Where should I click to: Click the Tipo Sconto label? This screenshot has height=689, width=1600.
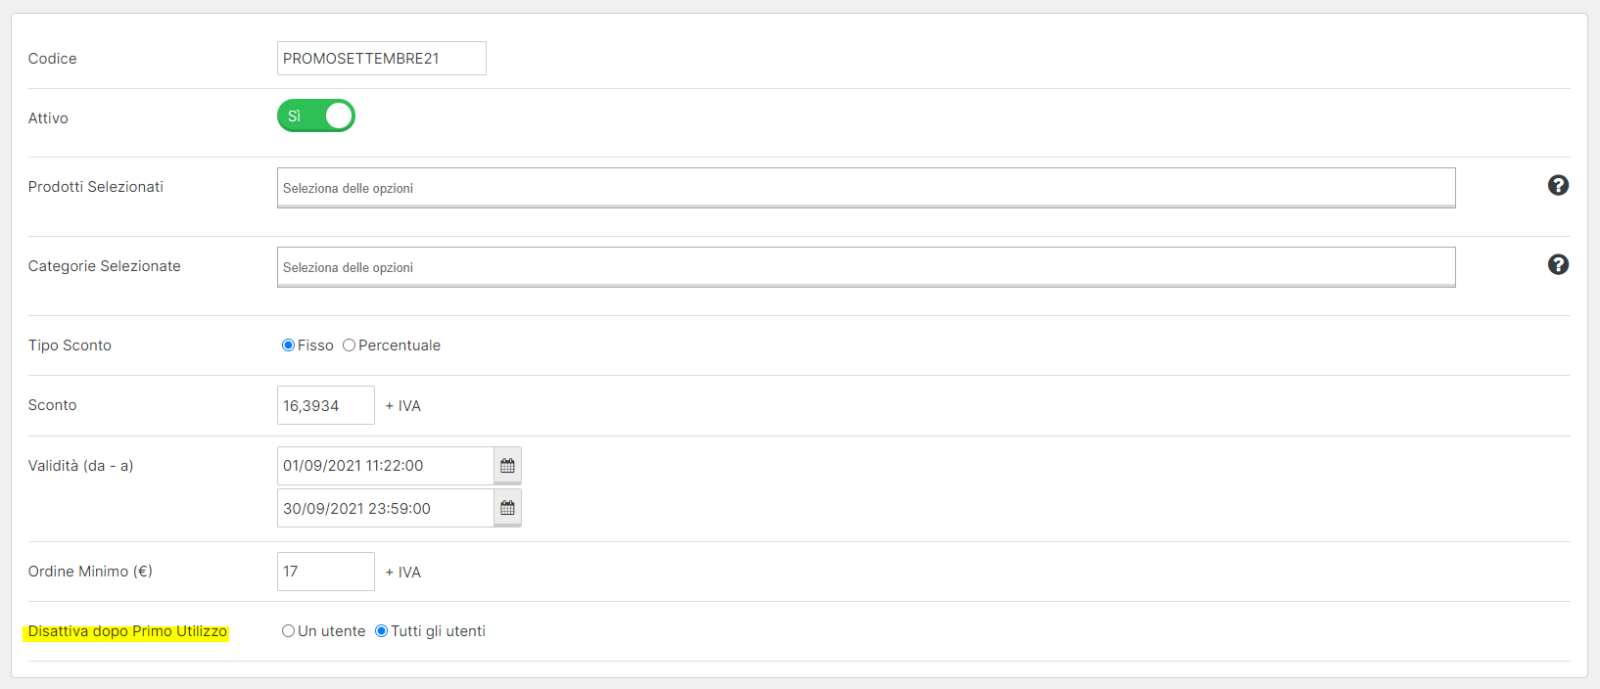click(70, 345)
